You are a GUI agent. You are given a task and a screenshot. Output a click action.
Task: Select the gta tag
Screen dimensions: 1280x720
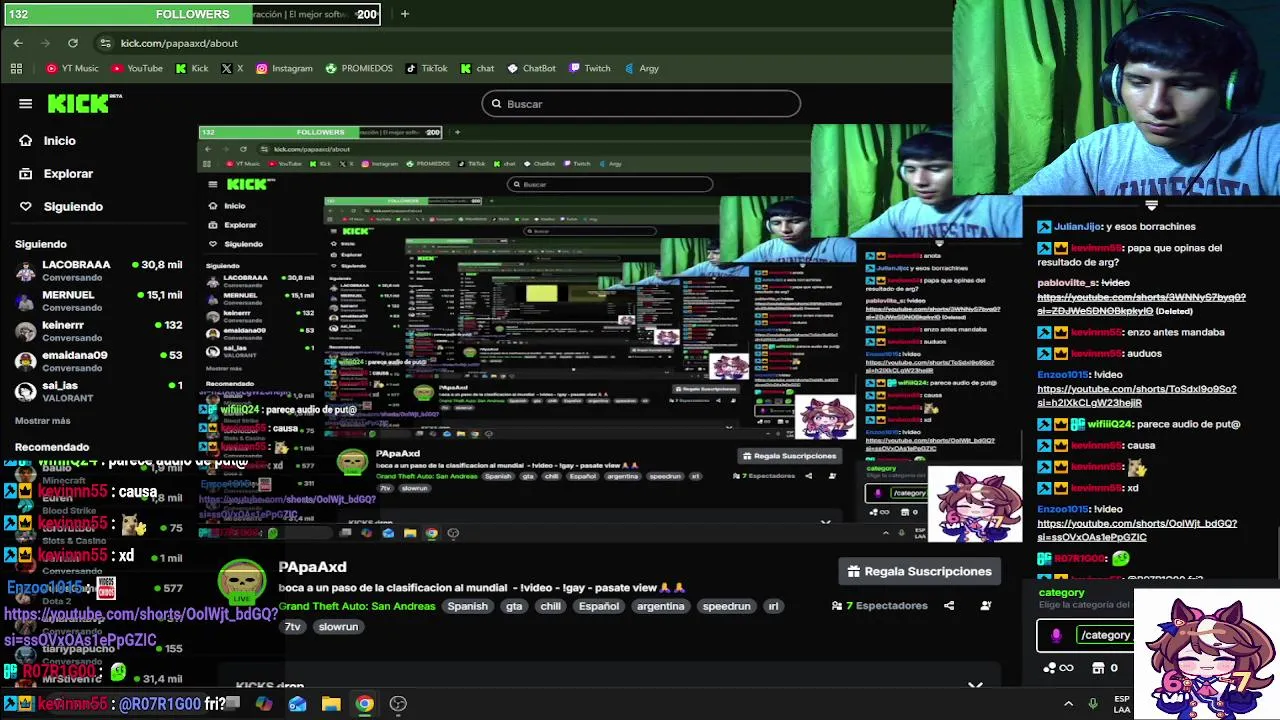[x=514, y=606]
